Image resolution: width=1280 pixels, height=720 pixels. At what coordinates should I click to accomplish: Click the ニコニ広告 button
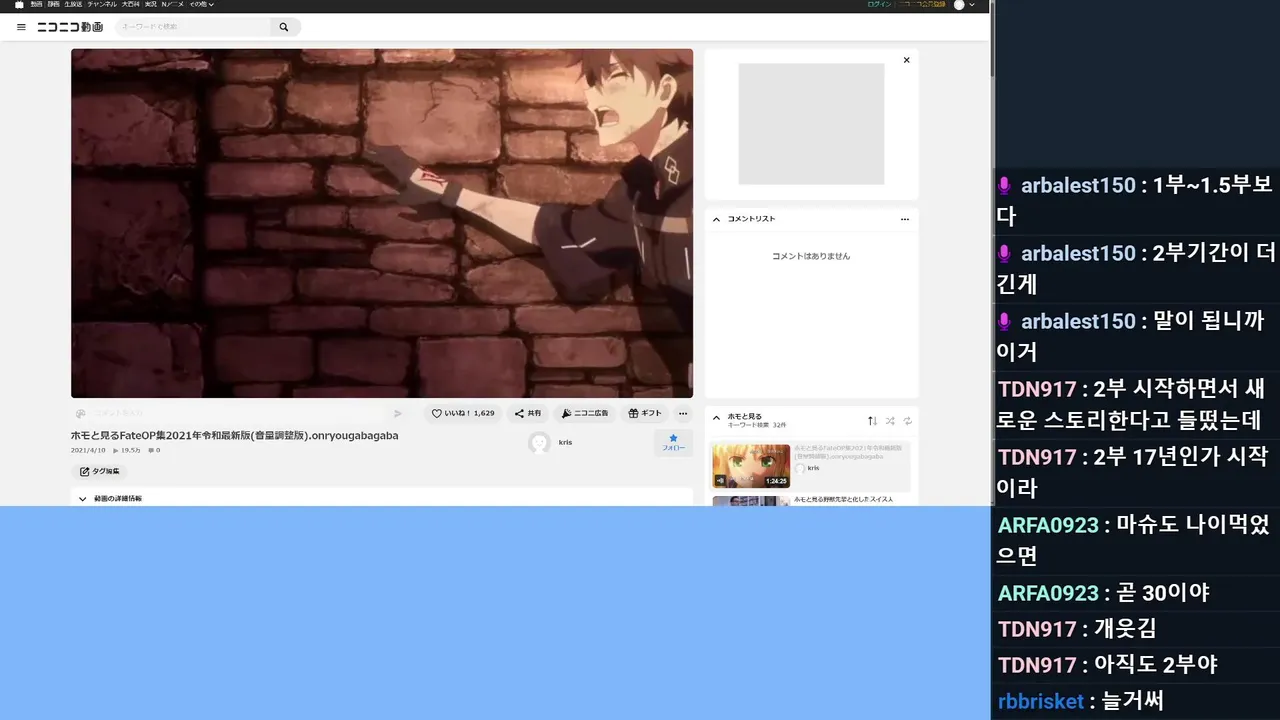585,413
